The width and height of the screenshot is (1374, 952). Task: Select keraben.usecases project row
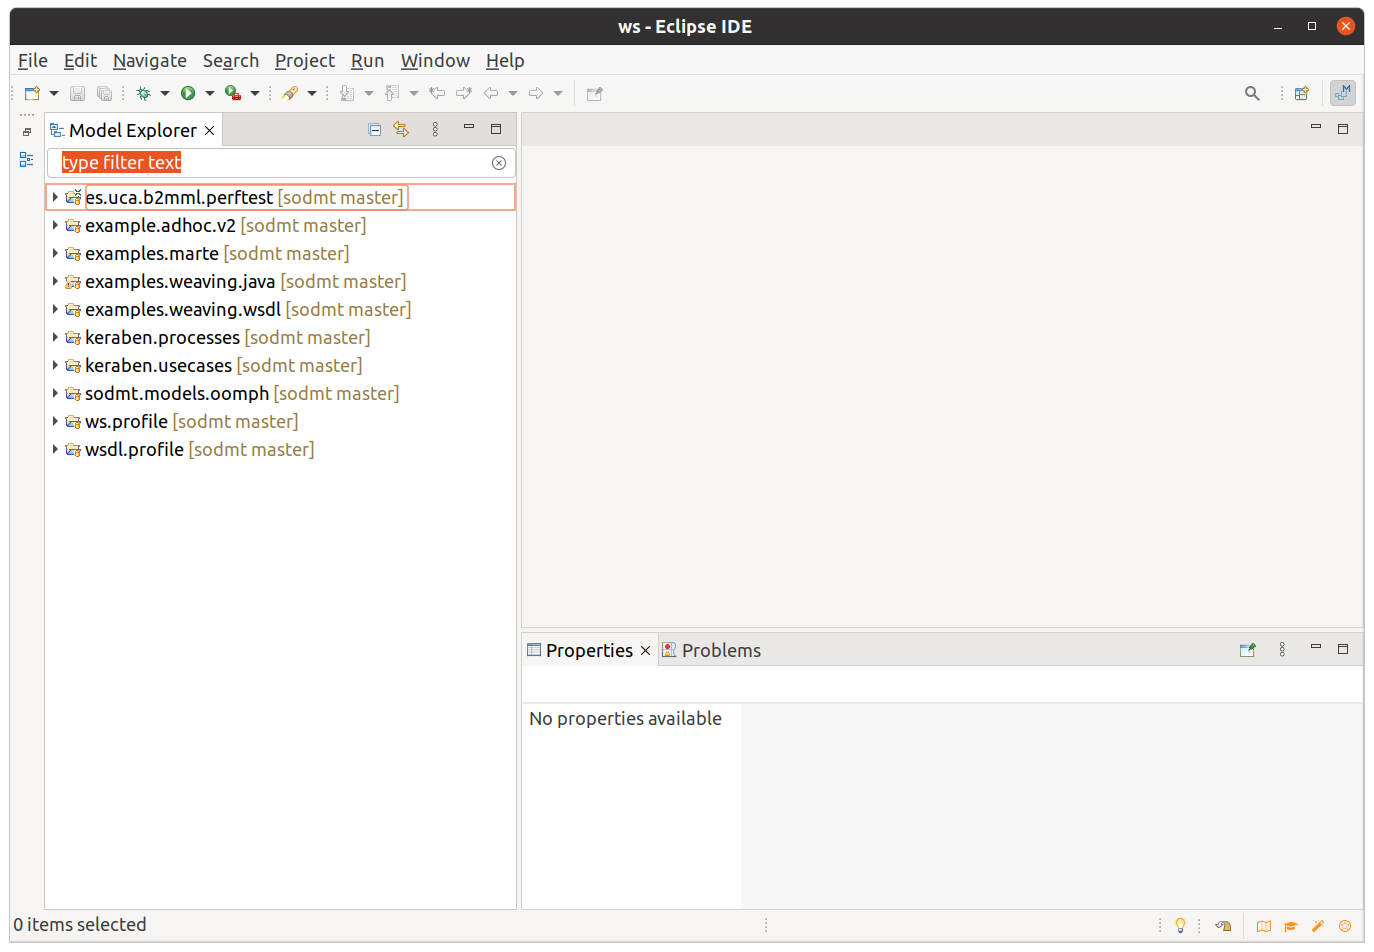[280, 365]
